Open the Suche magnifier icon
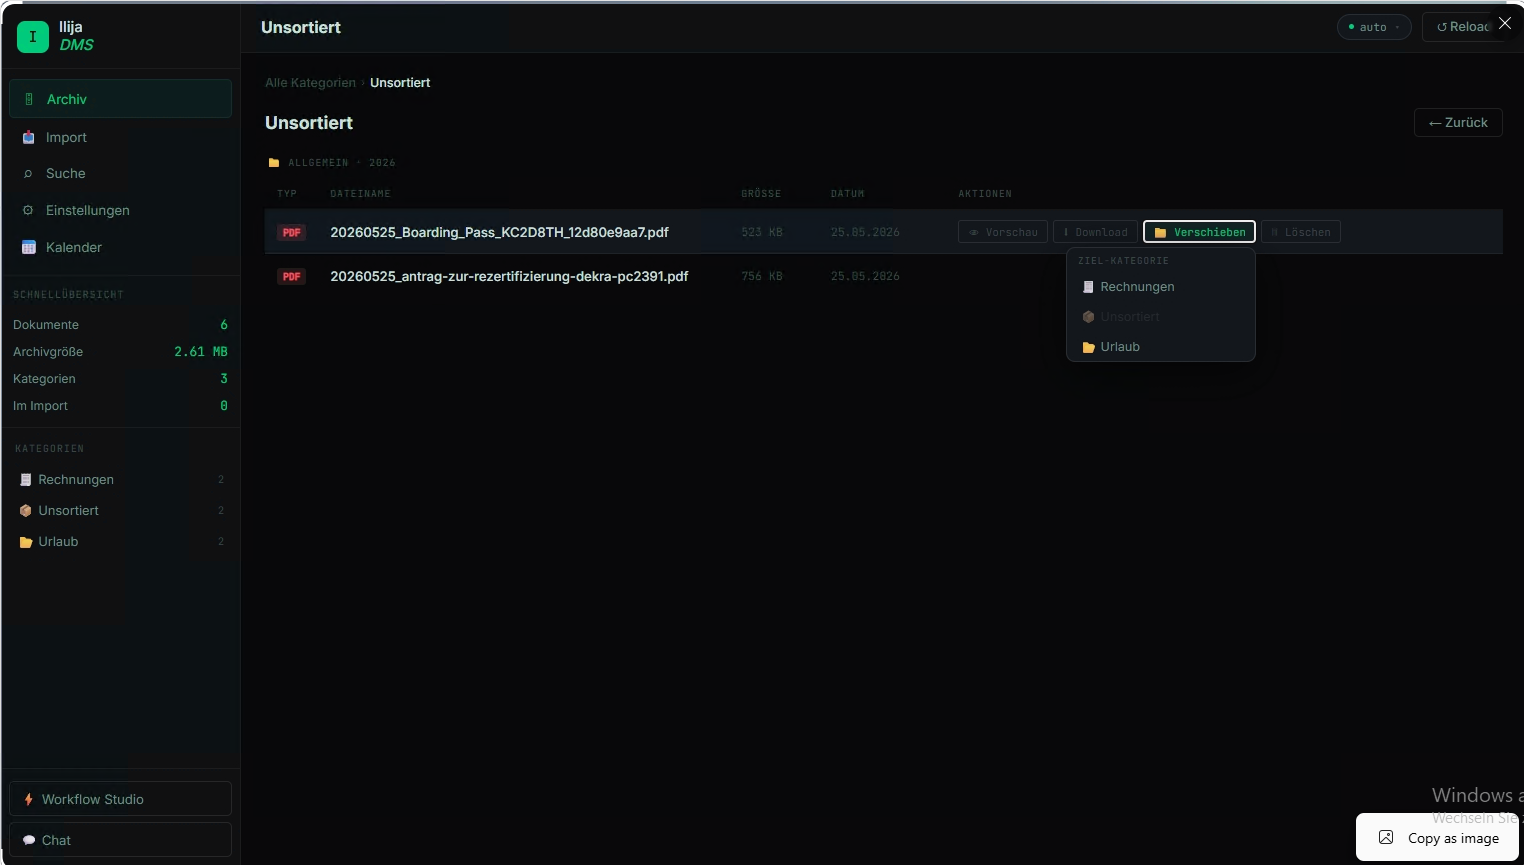Image resolution: width=1524 pixels, height=865 pixels. (28, 174)
